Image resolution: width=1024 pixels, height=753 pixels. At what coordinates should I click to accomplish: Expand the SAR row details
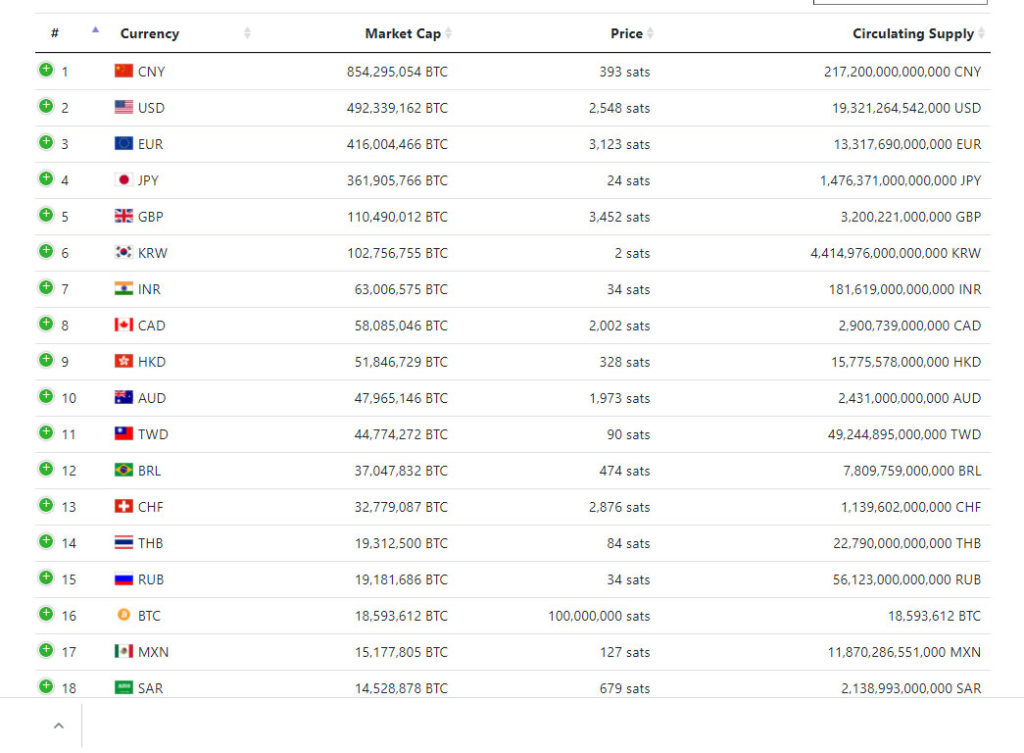coord(46,686)
